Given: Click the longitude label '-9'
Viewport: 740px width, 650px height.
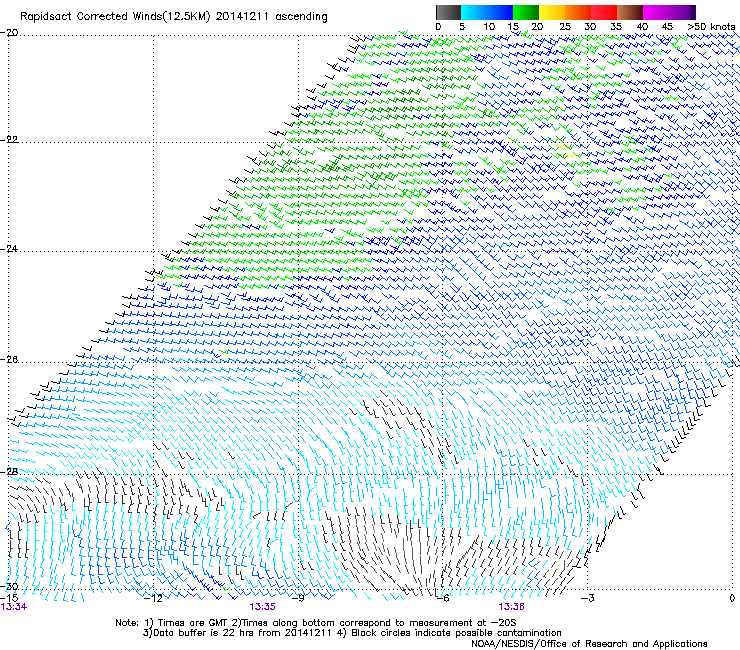Looking at the screenshot, I should pyautogui.click(x=297, y=598).
